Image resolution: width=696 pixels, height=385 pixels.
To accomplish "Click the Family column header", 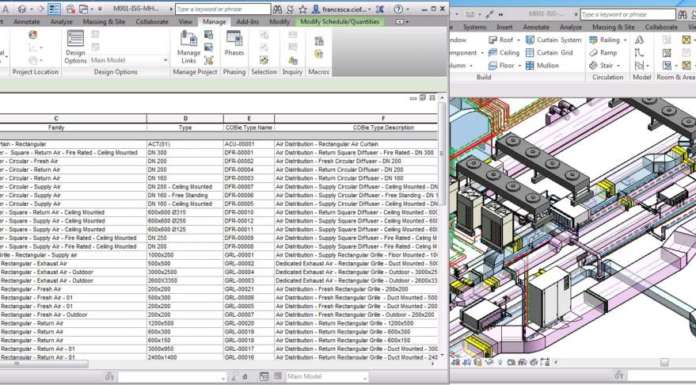I will tap(56, 127).
